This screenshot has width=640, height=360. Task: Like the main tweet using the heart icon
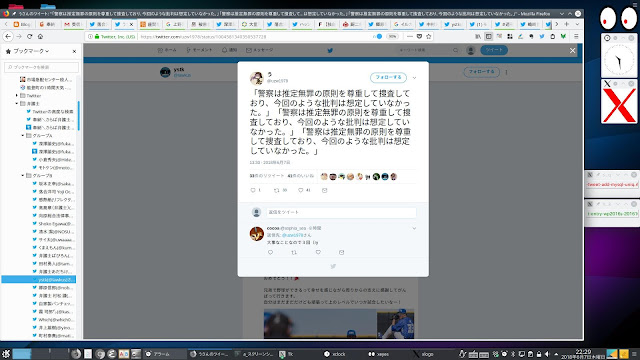(301, 190)
